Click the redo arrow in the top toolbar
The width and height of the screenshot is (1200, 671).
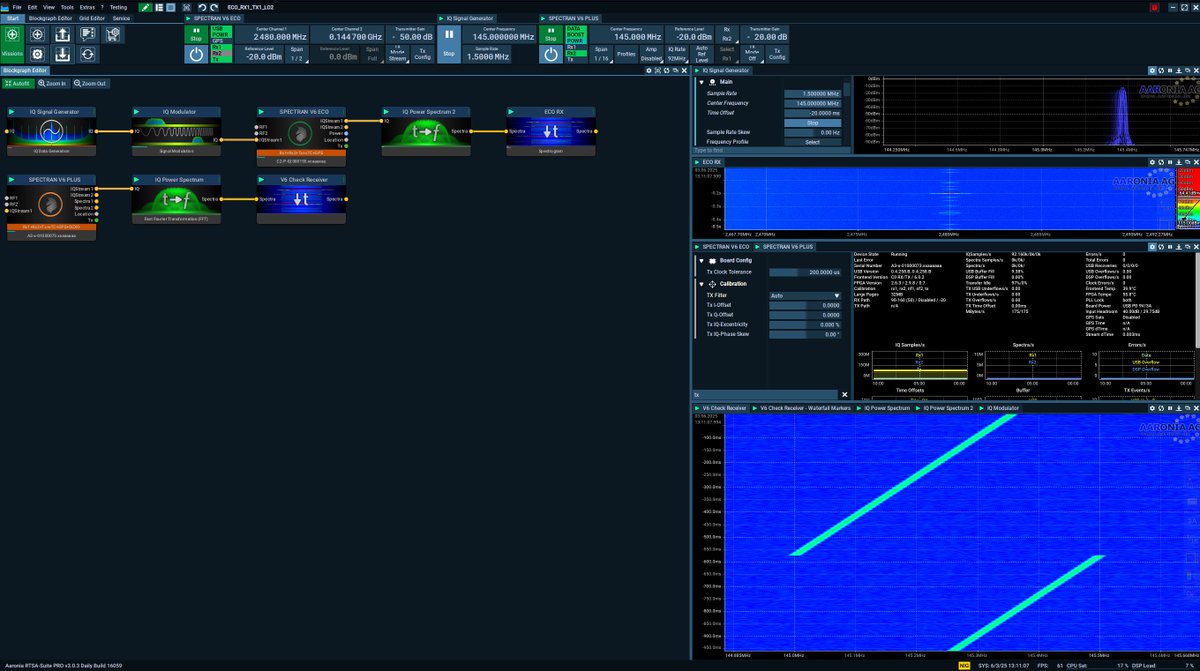pos(213,6)
